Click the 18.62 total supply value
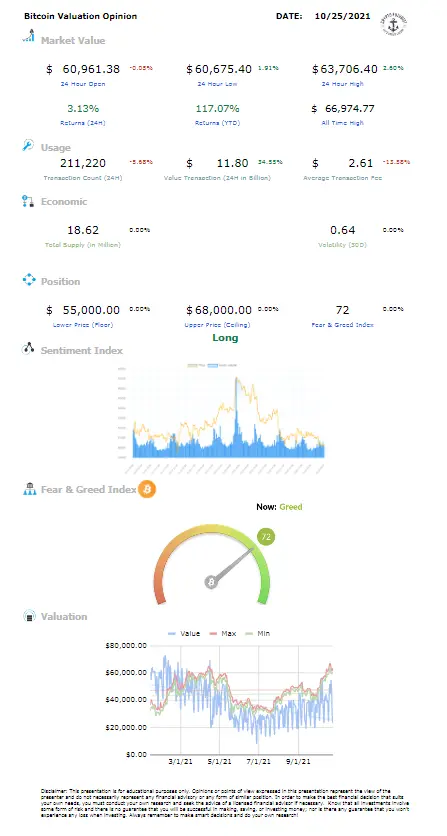 point(83,230)
